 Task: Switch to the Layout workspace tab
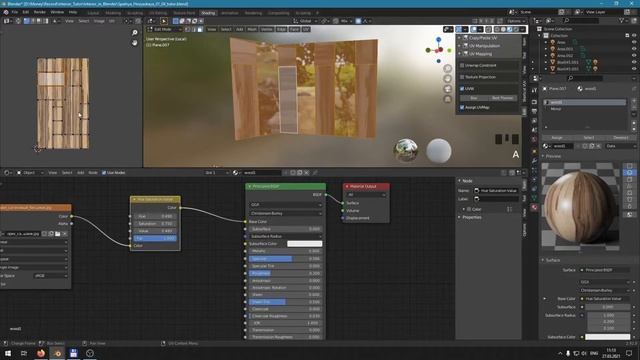pos(93,13)
